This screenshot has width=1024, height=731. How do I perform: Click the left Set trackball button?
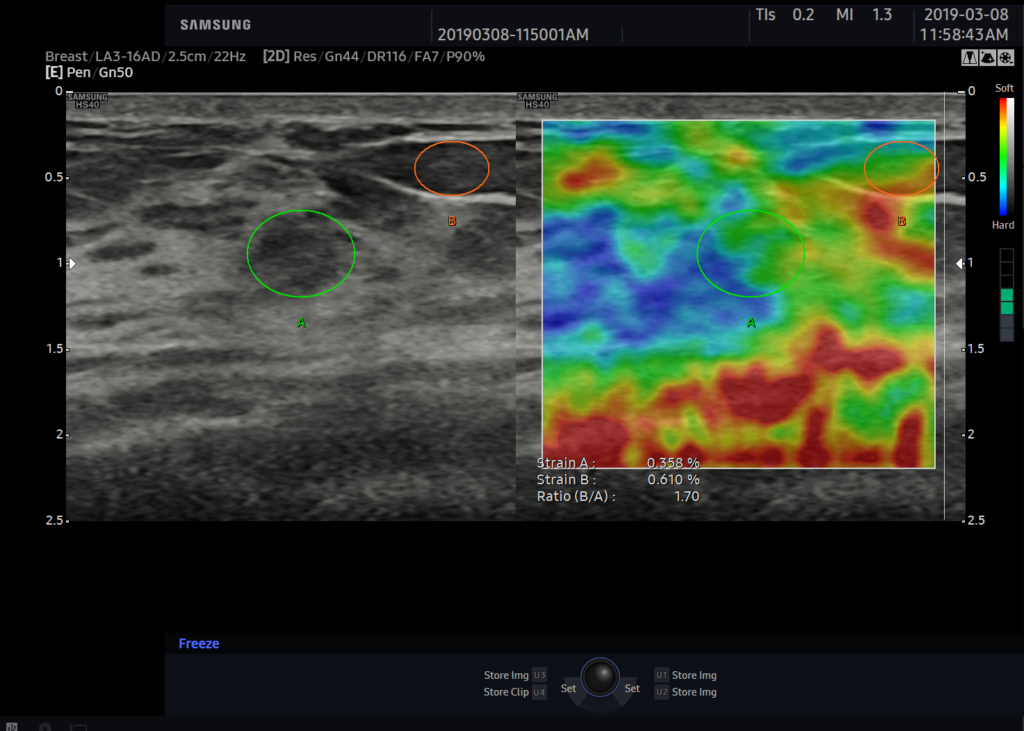568,688
